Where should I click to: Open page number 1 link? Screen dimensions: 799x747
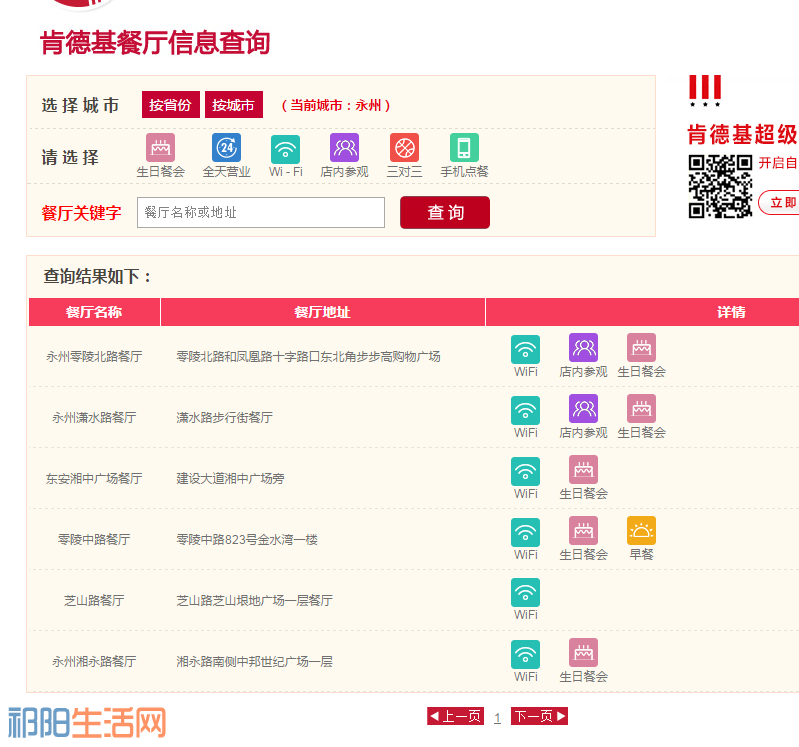(497, 717)
